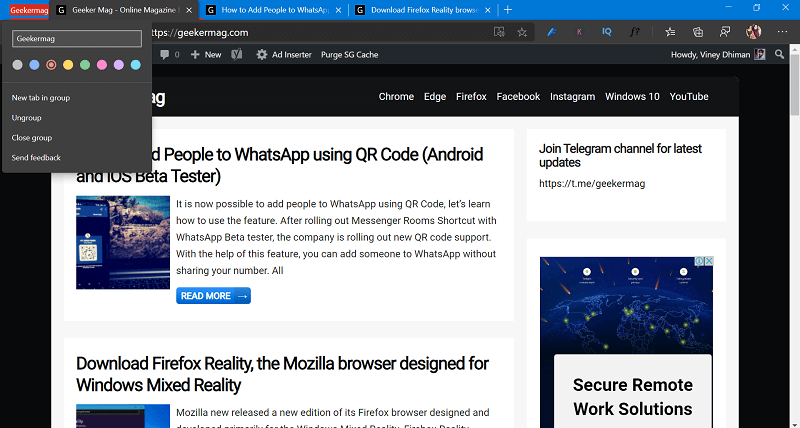
Task: Open the f? font finder extension
Action: click(x=634, y=32)
